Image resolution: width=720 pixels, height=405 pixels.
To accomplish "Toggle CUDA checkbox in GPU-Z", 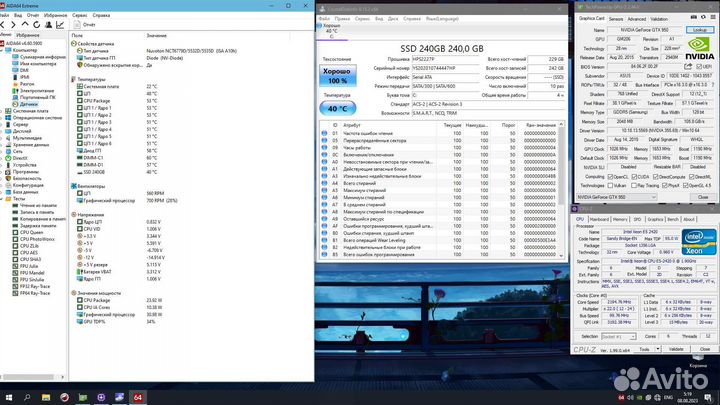I will tap(634, 177).
